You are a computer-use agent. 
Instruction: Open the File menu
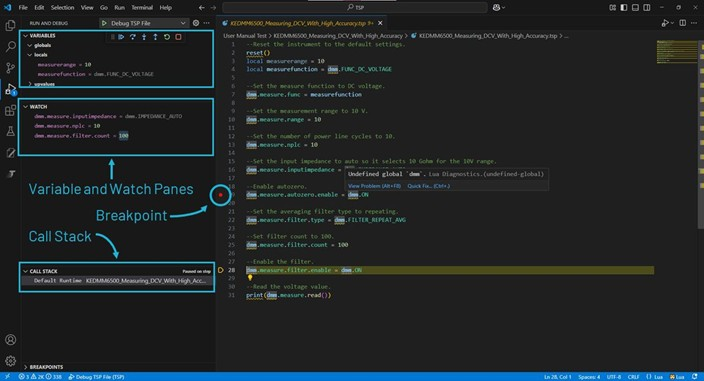tap(23, 8)
